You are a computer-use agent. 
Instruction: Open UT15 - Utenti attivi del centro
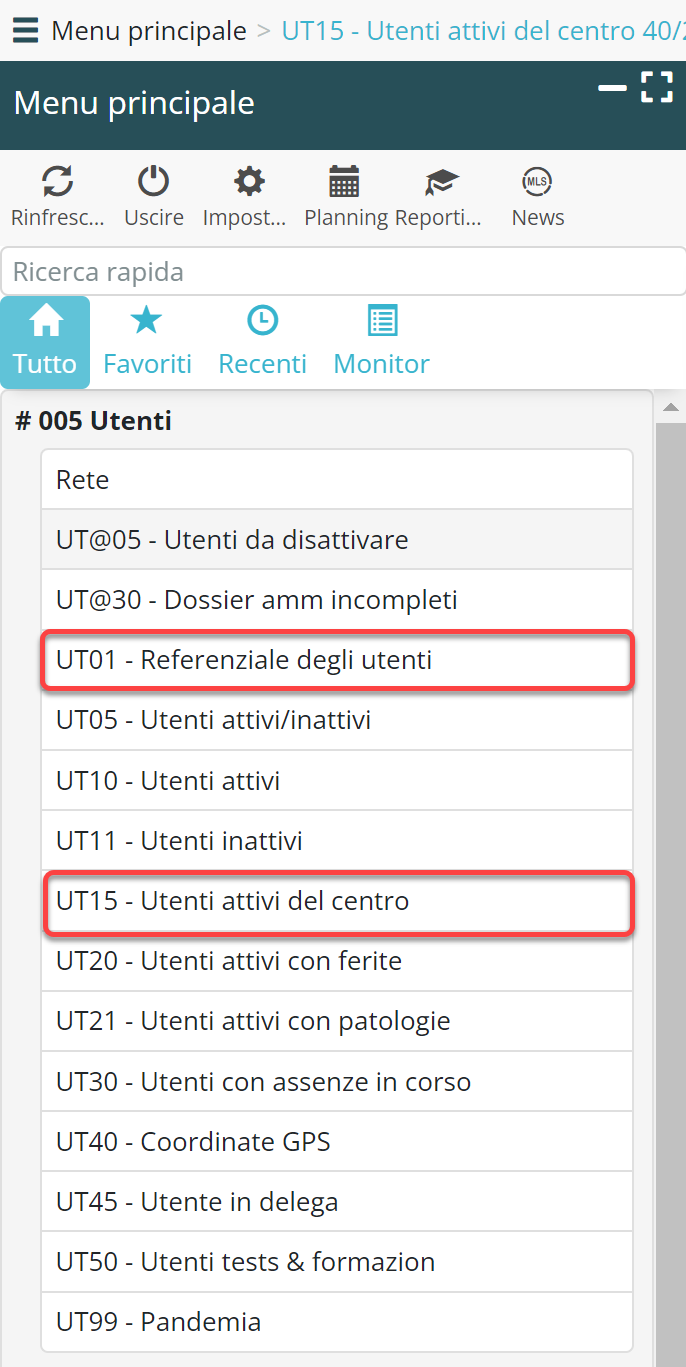(x=337, y=901)
